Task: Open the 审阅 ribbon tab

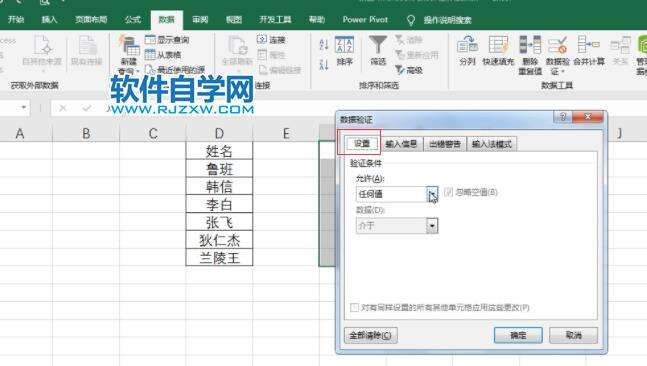Action: pos(200,19)
